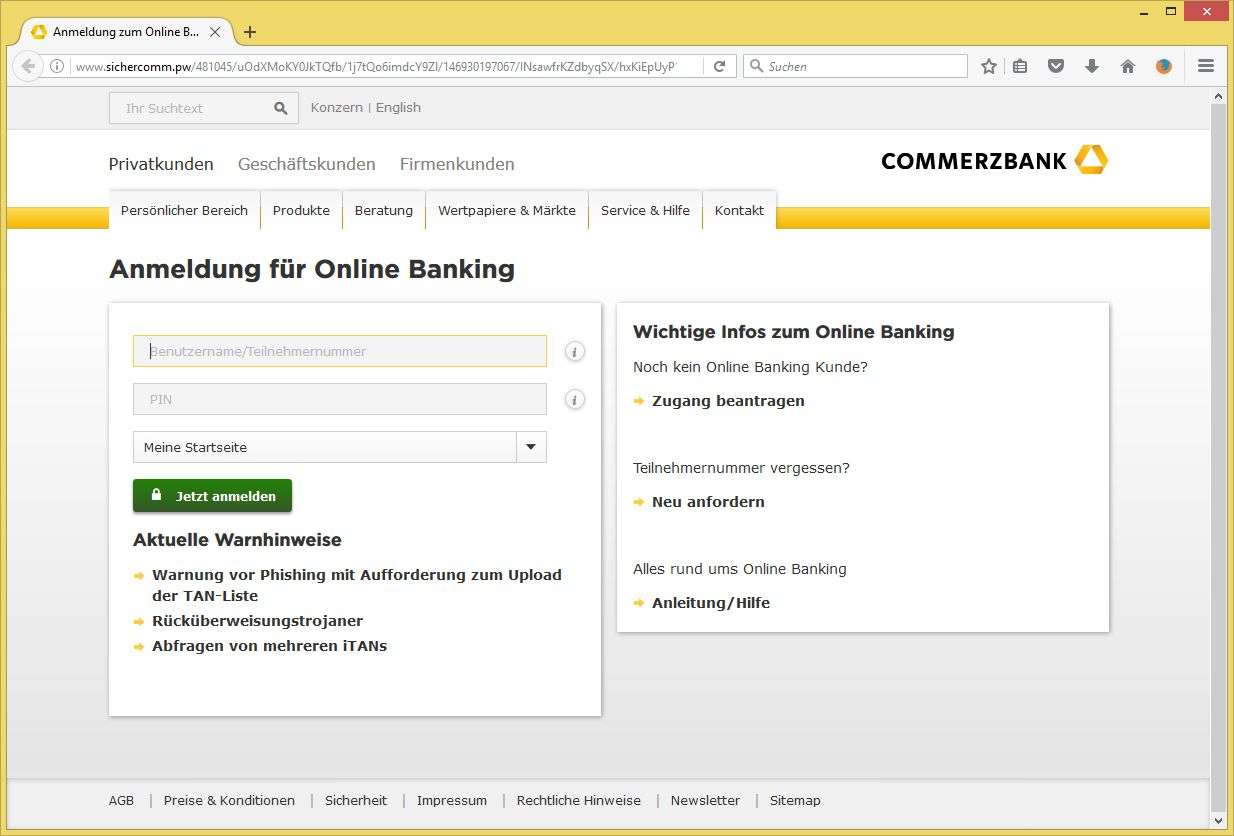Open the Impressum footer link
The width and height of the screenshot is (1234, 836).
point(452,801)
